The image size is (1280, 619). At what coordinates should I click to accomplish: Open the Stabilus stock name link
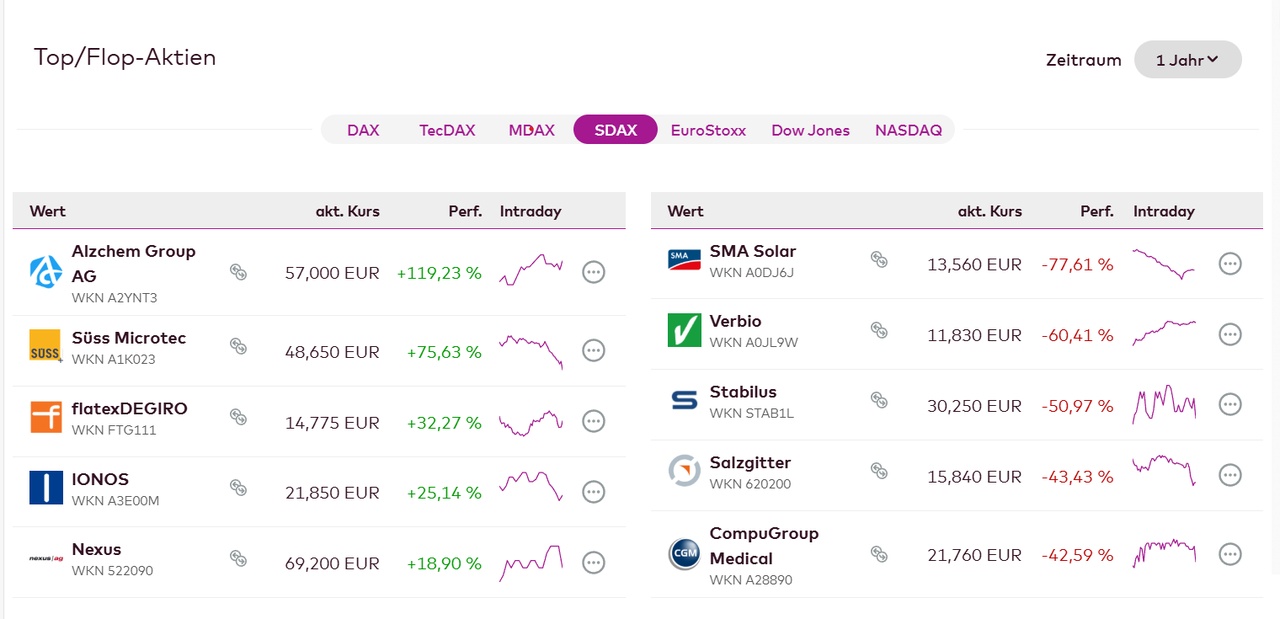point(743,392)
